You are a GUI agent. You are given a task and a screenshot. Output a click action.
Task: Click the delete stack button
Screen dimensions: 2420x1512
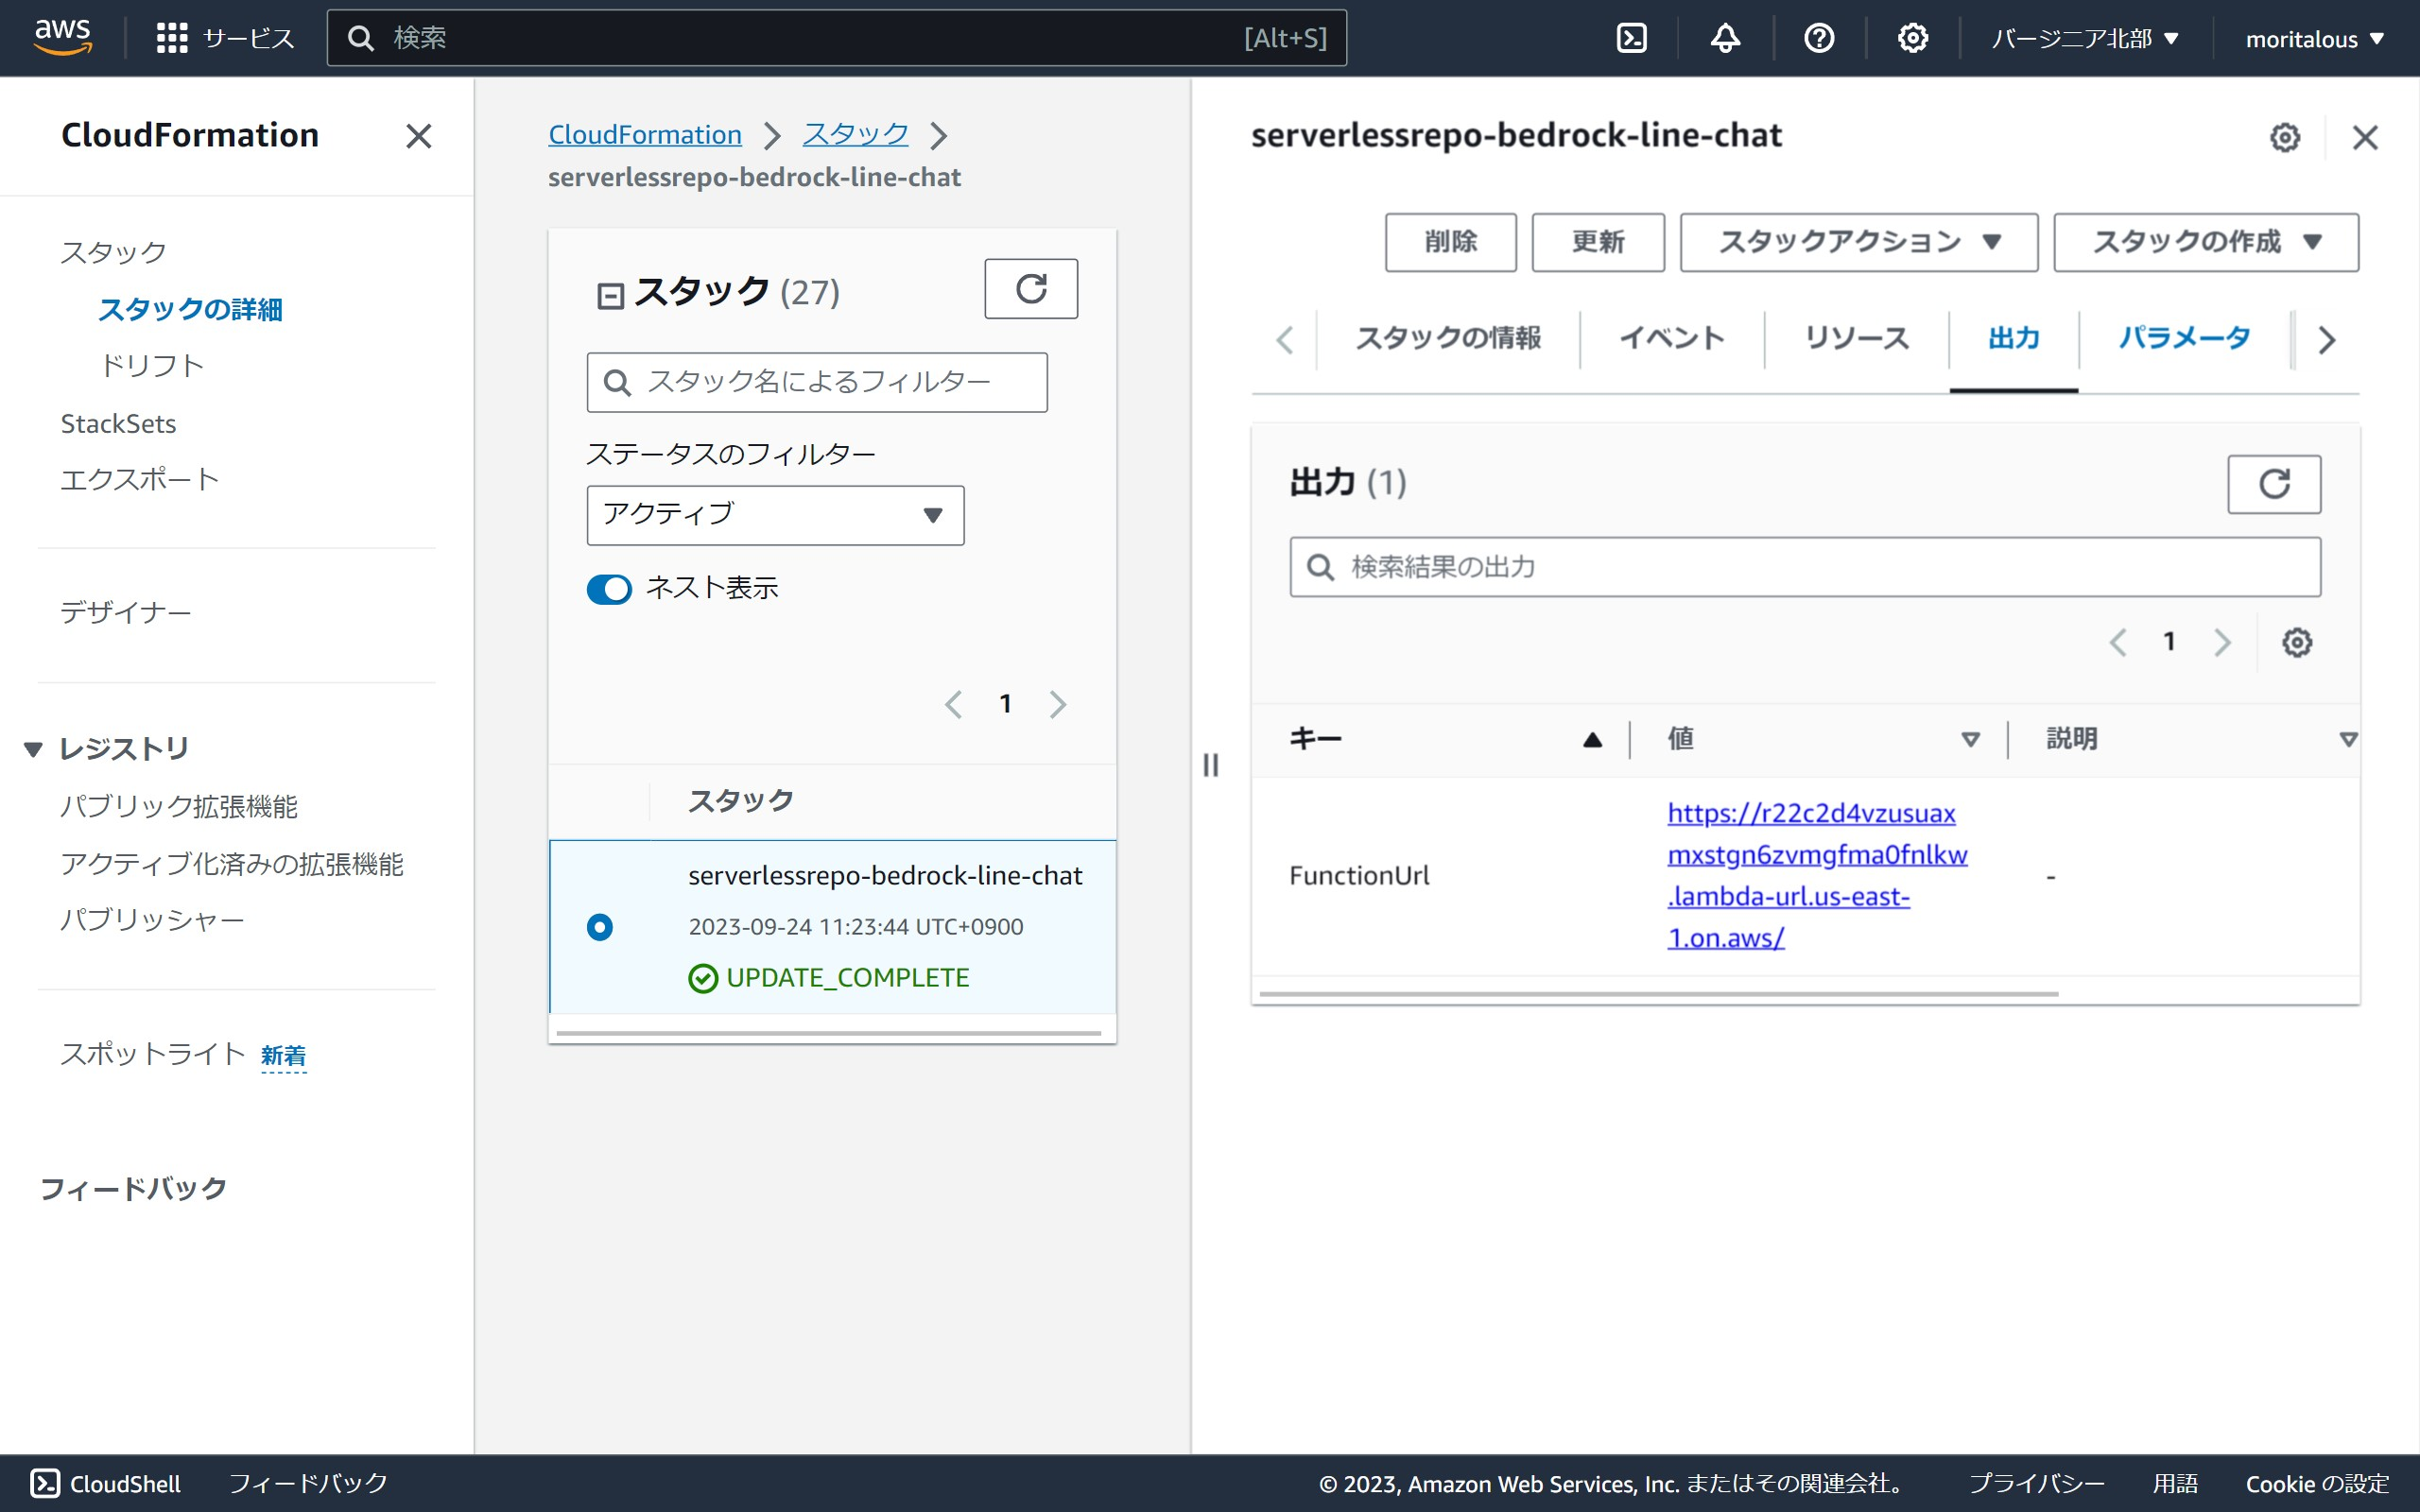point(1450,242)
